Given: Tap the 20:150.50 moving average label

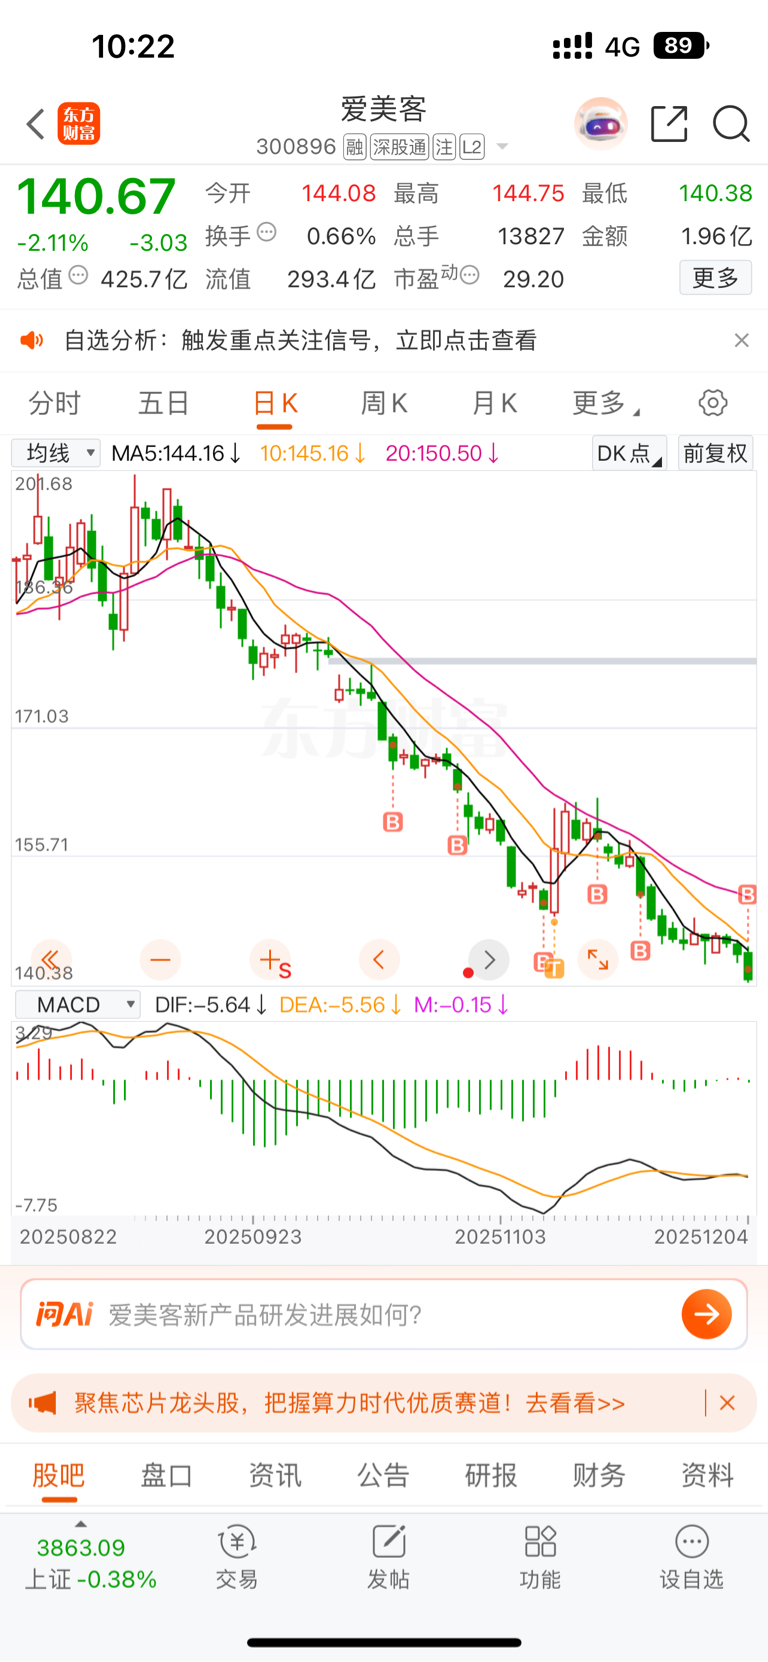Looking at the screenshot, I should [442, 453].
